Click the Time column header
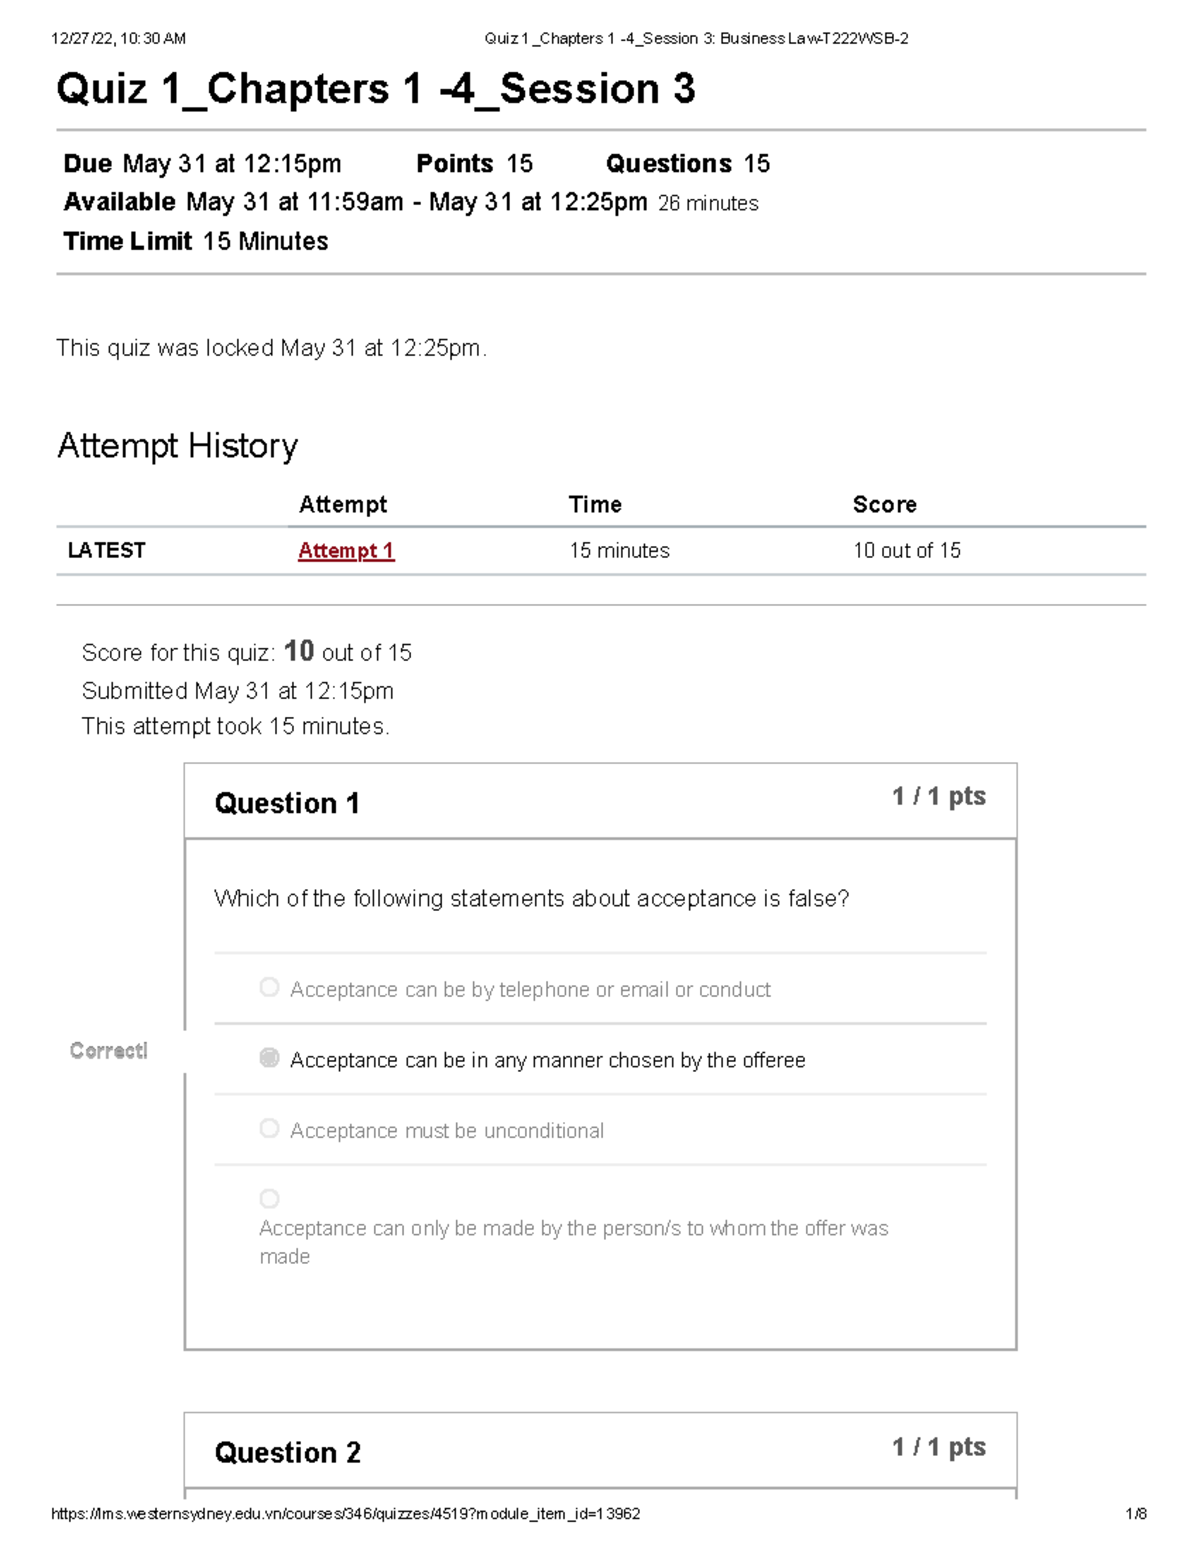This screenshot has width=1200, height=1553. click(595, 505)
